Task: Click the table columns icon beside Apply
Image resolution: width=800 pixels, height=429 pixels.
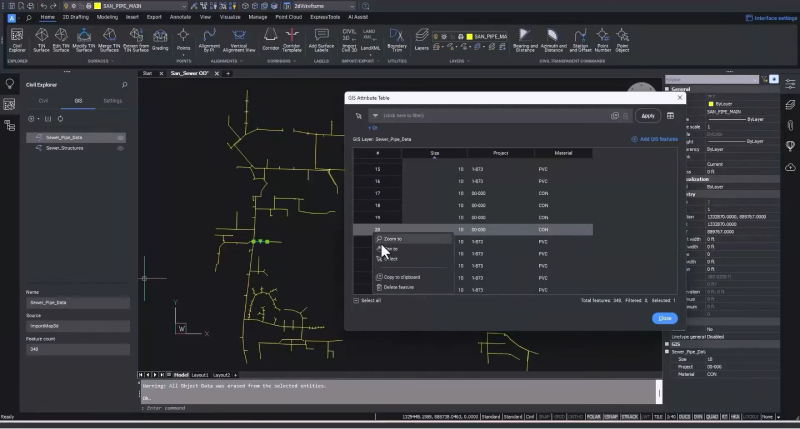Action: tap(670, 116)
